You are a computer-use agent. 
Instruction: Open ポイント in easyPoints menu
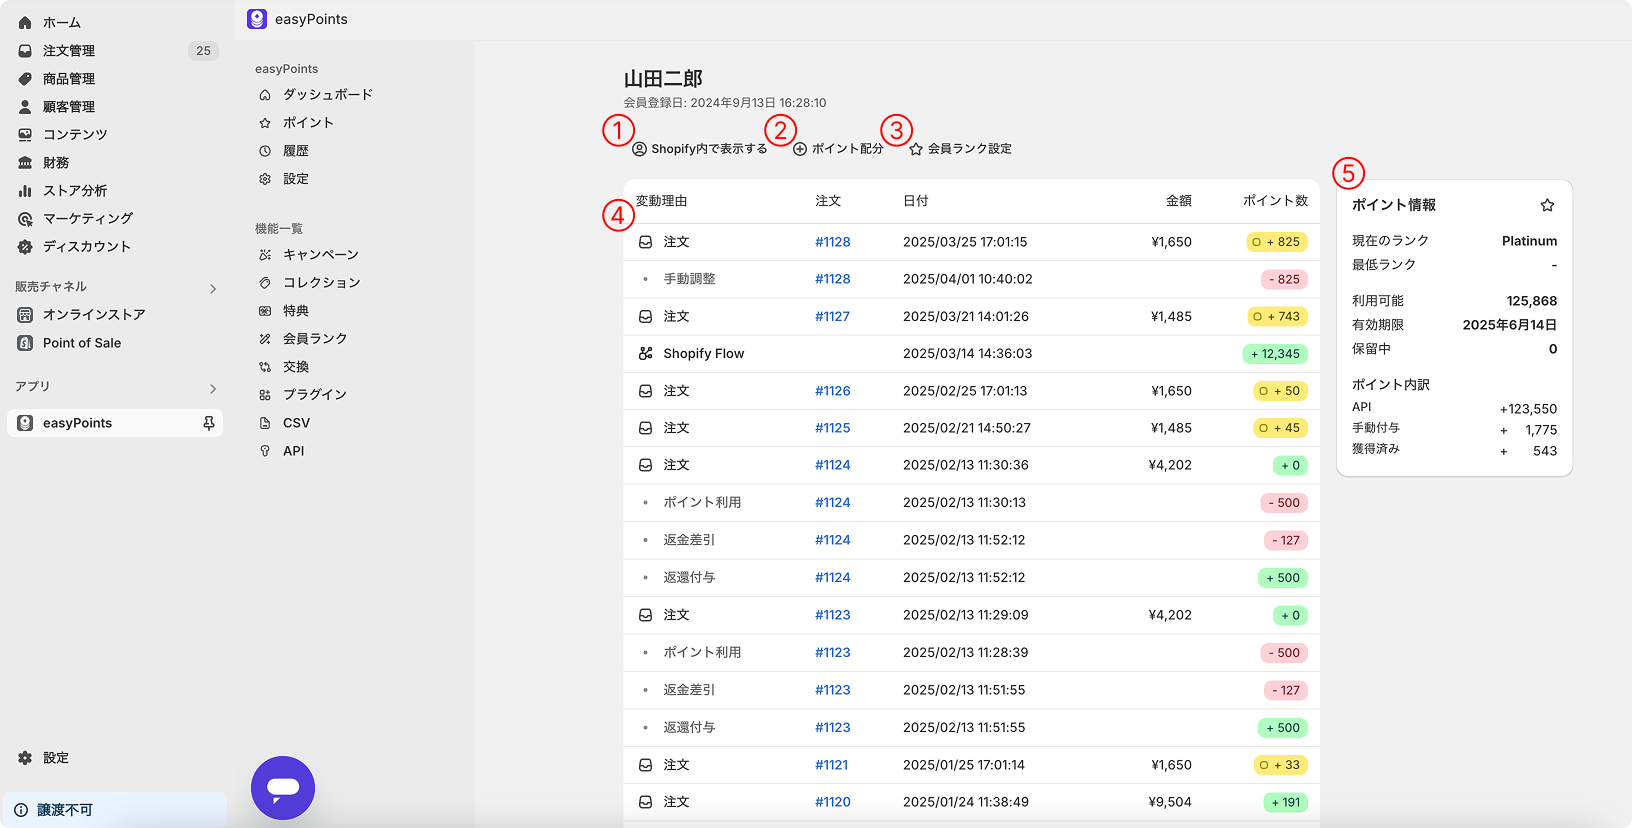pos(308,122)
